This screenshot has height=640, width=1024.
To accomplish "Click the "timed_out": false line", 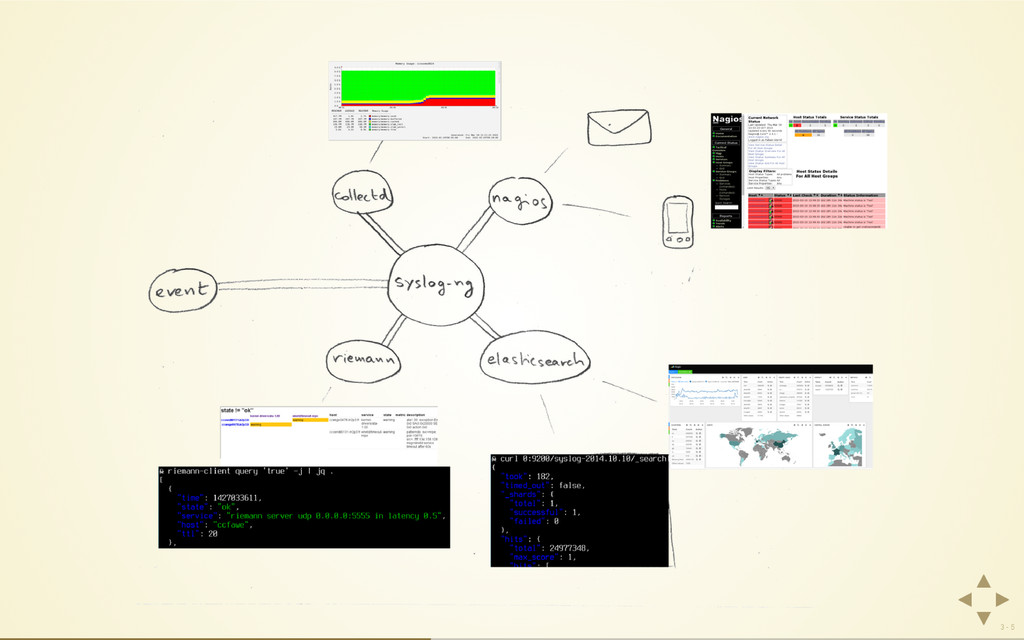I will (x=543, y=486).
